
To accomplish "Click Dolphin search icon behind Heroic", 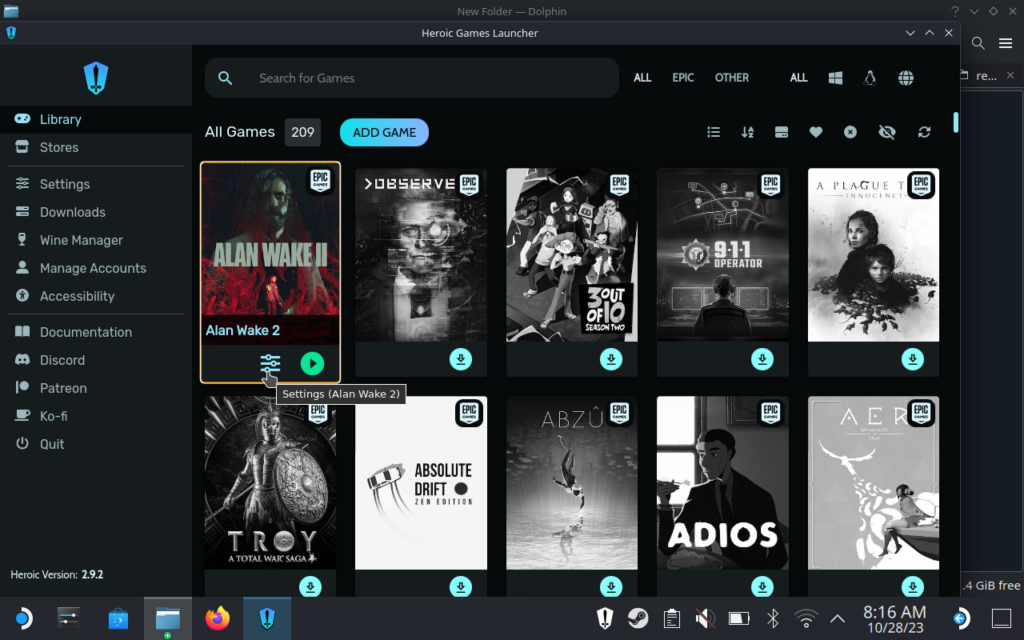I will tap(978, 43).
